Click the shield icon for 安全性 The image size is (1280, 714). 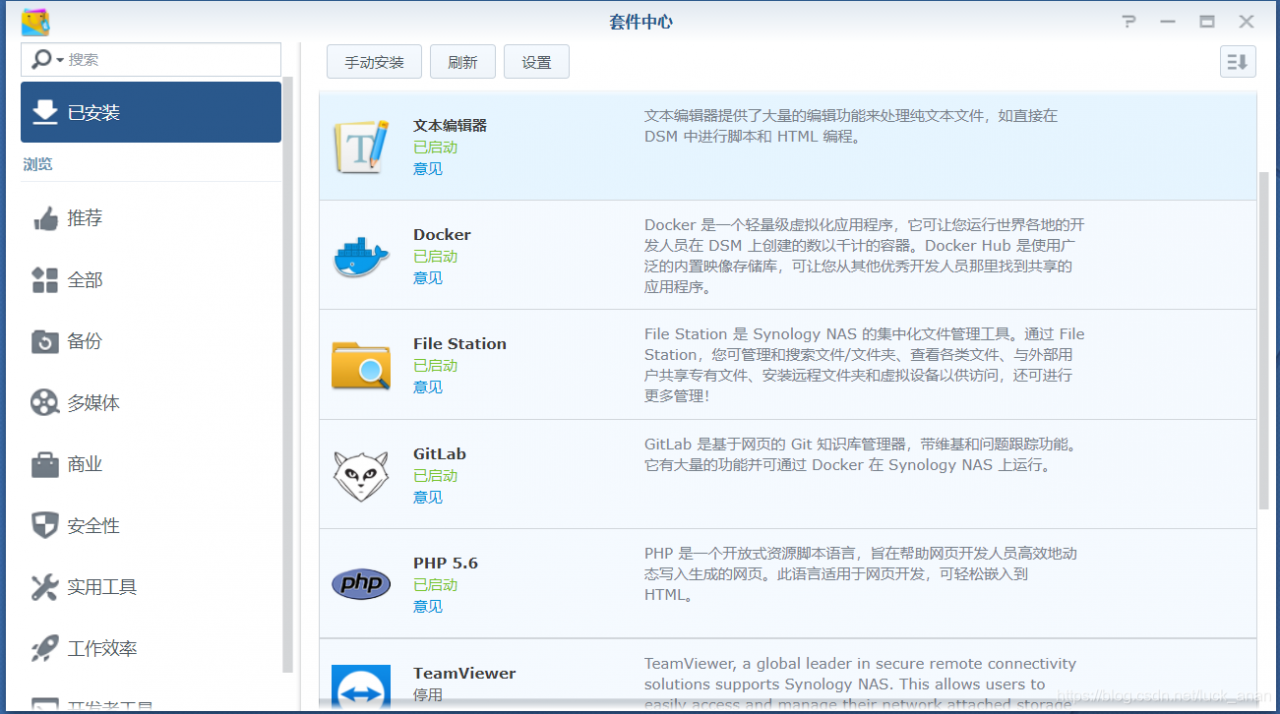(45, 526)
